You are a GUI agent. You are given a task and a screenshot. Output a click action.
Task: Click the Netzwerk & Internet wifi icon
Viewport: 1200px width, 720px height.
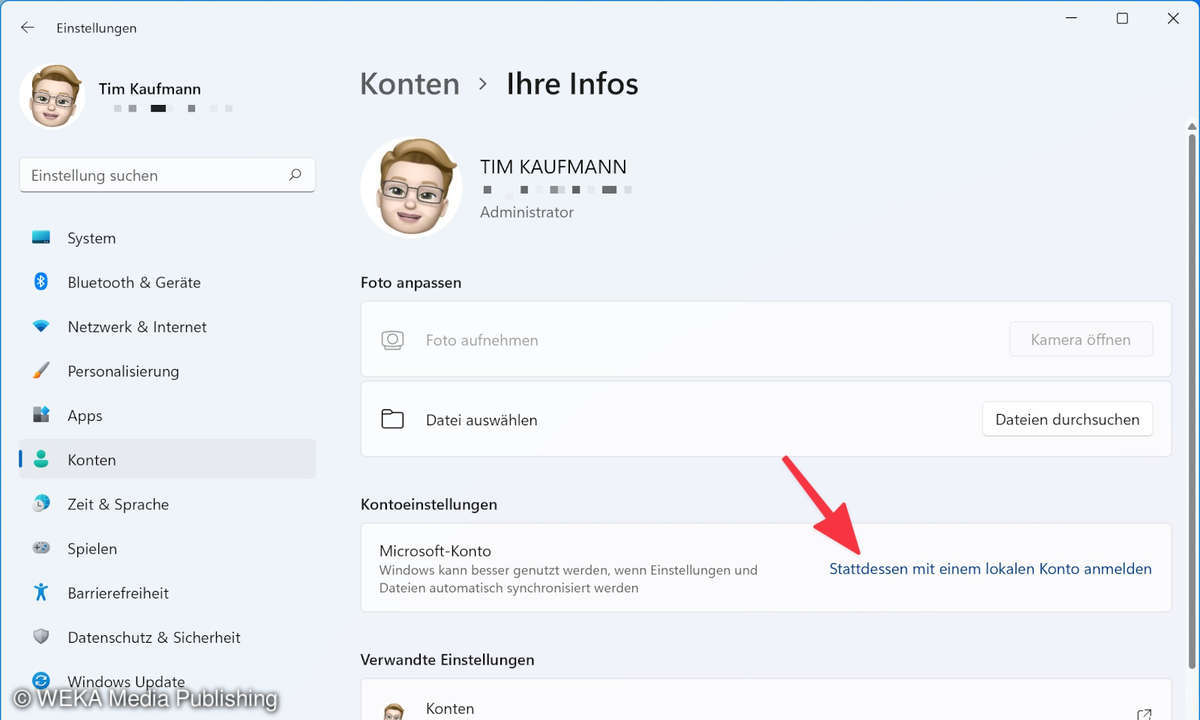[x=41, y=327]
